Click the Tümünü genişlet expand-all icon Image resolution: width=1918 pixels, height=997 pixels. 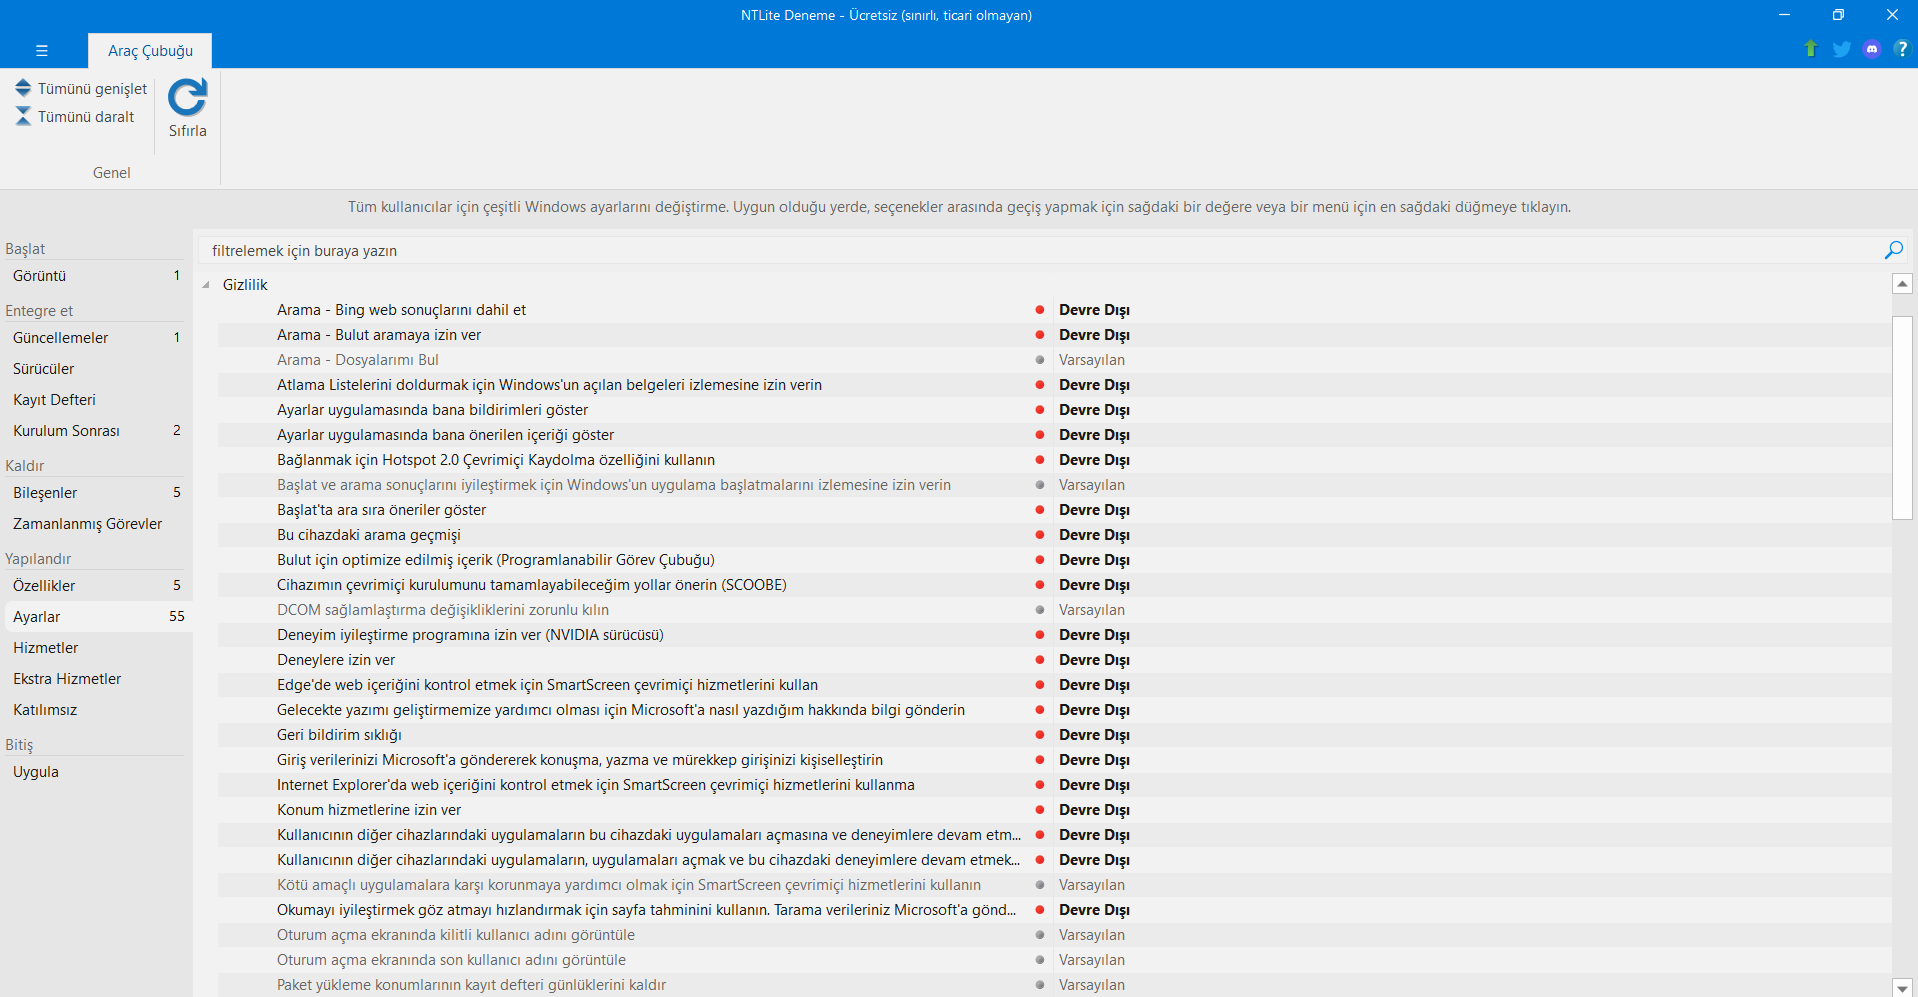[x=23, y=88]
